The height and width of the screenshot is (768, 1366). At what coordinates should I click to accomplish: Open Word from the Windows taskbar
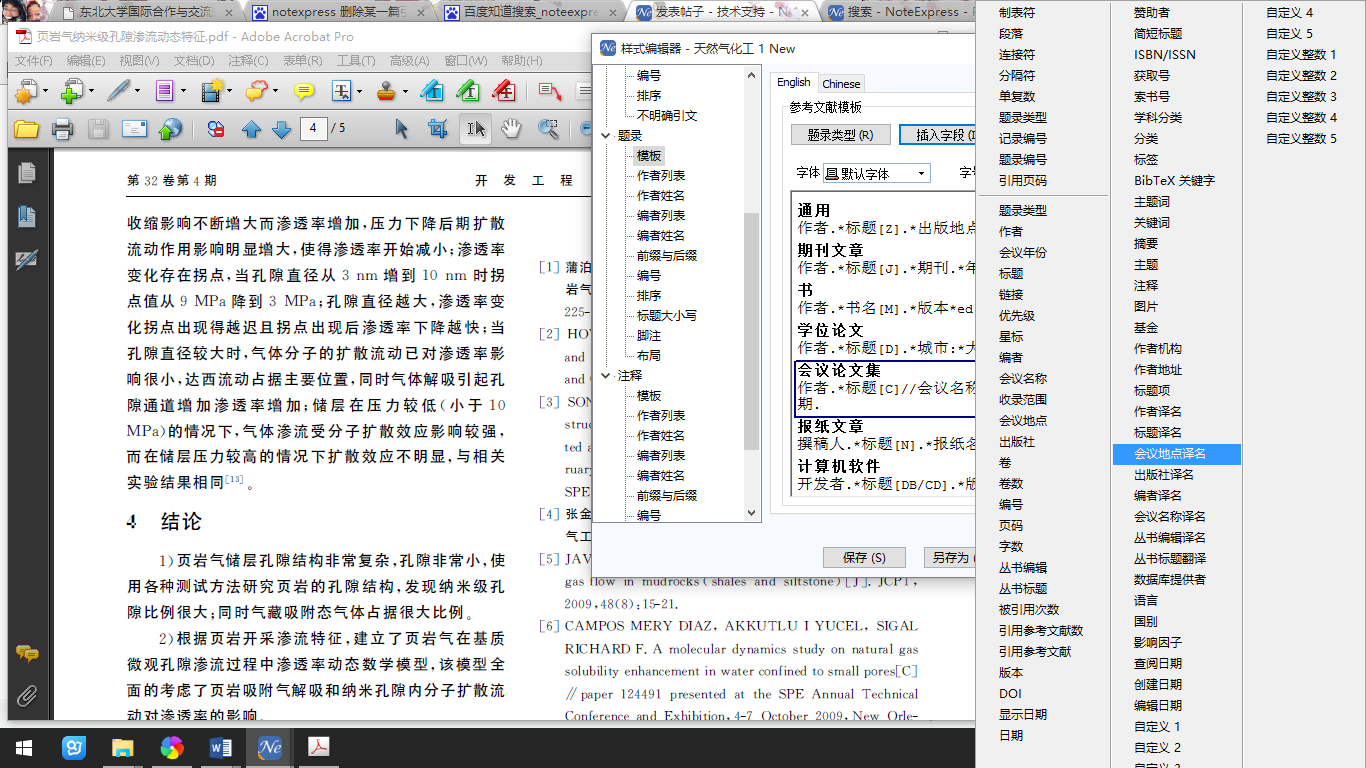click(221, 747)
